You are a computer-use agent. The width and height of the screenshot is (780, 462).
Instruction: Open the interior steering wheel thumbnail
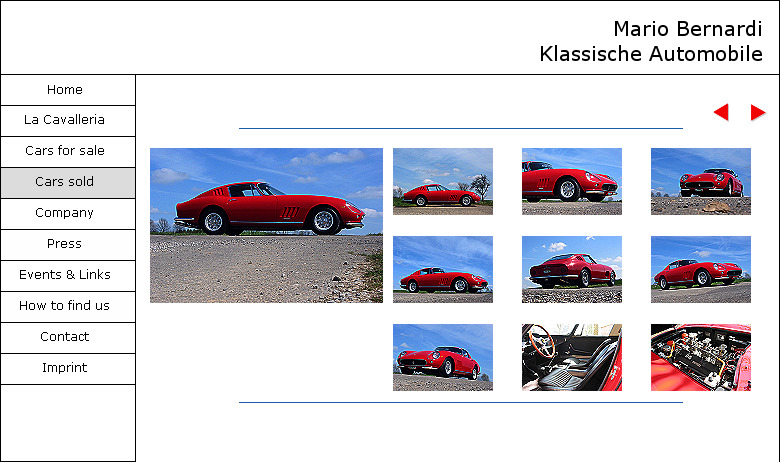[x=572, y=358]
